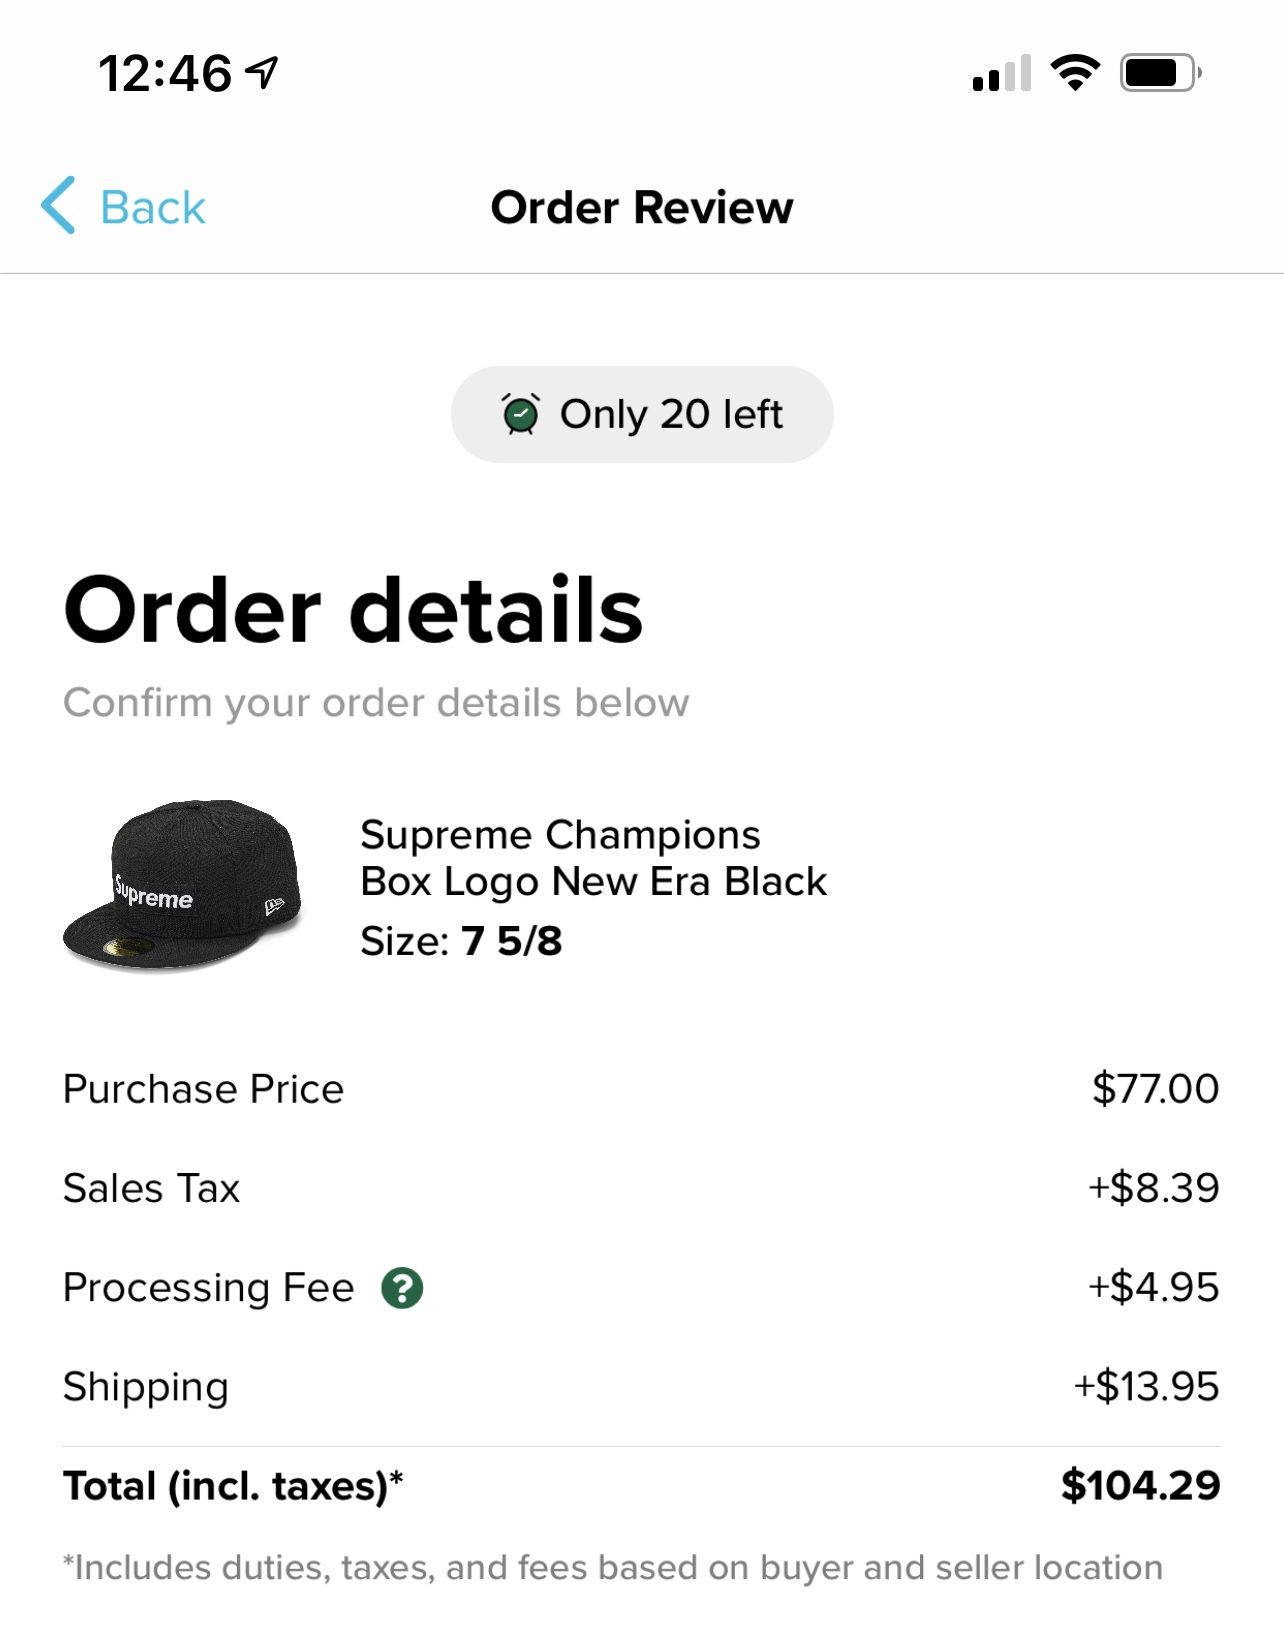1284x1636 pixels.
Task: Select the product name Supreme Champions Box Logo
Action: pyautogui.click(x=593, y=858)
